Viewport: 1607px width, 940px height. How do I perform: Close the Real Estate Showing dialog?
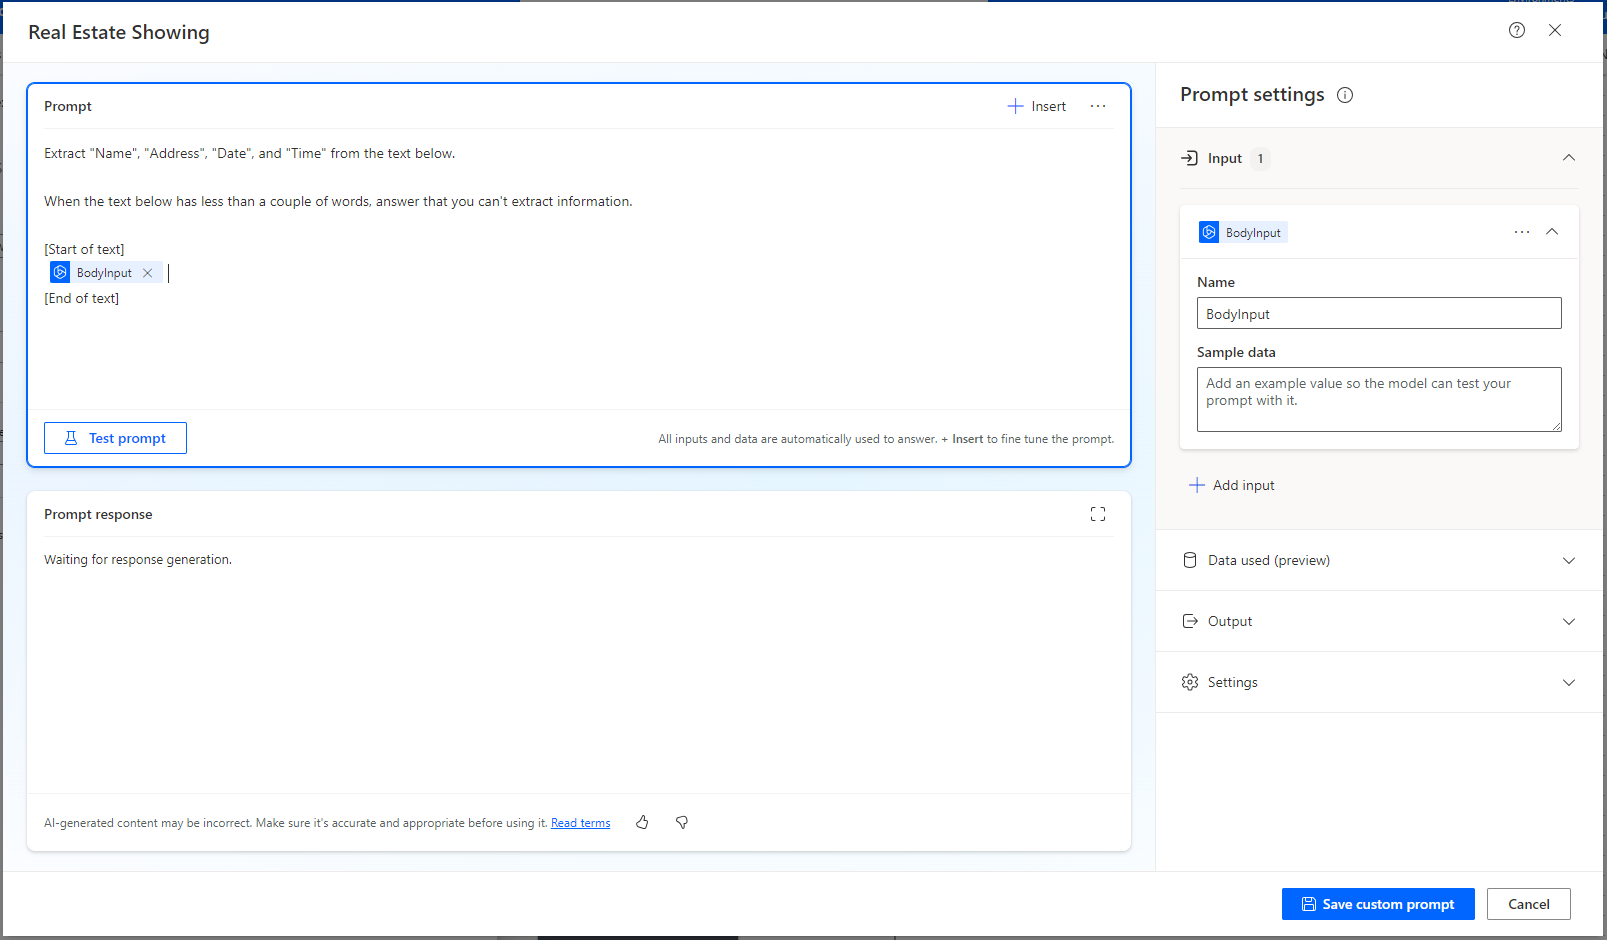[x=1555, y=30]
